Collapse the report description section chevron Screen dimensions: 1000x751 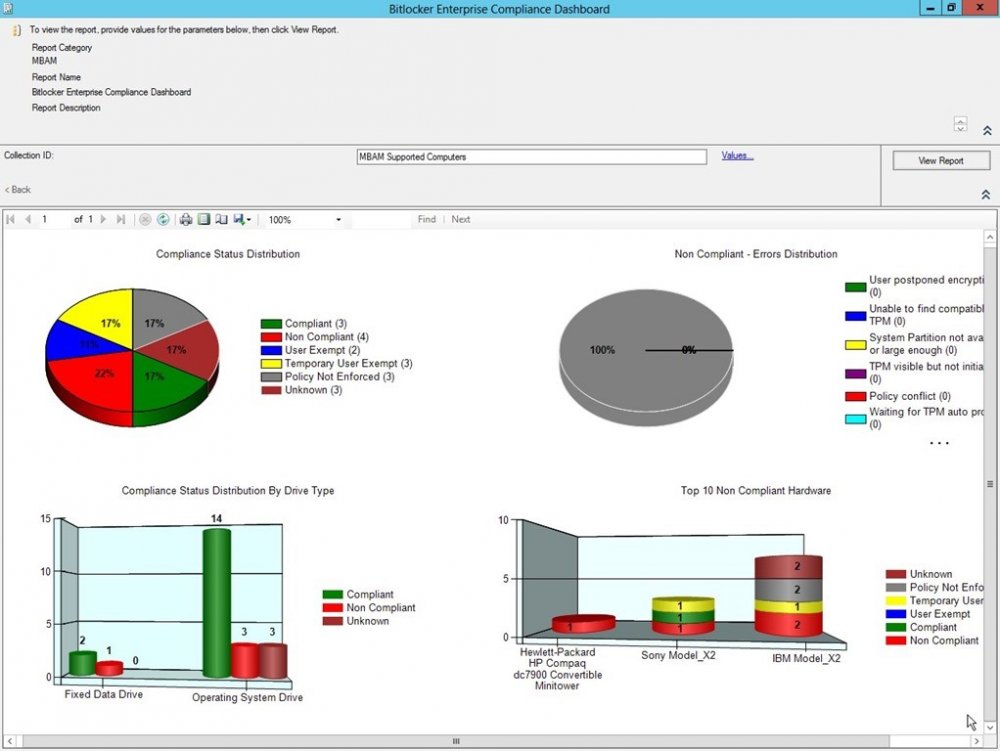pos(987,131)
